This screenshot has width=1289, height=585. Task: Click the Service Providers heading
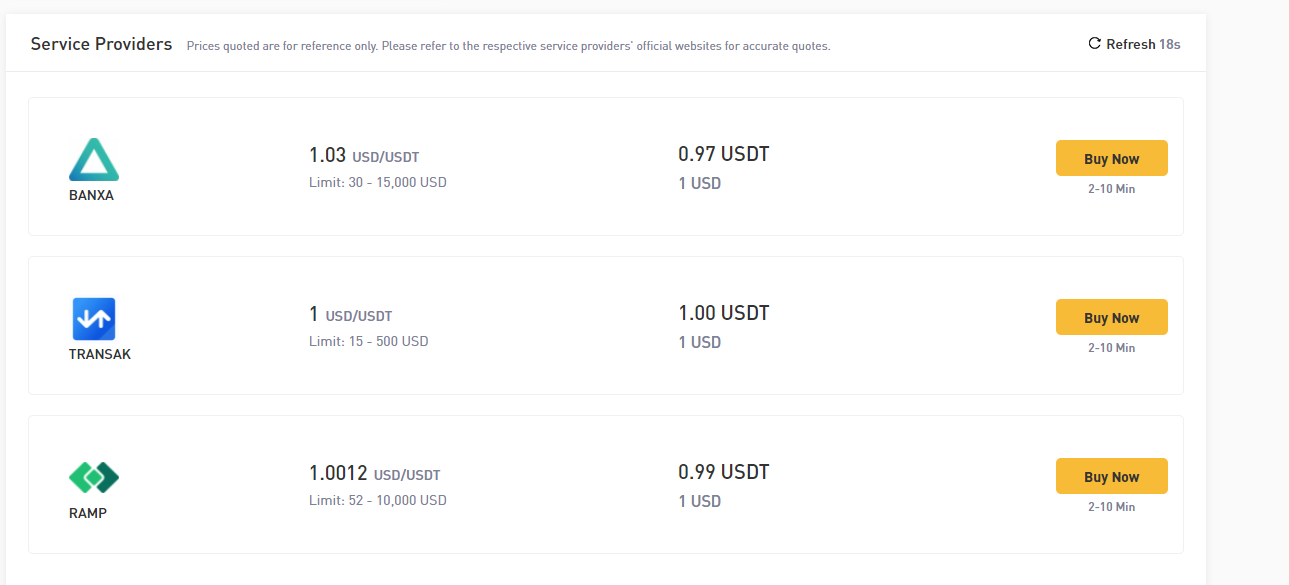click(101, 44)
